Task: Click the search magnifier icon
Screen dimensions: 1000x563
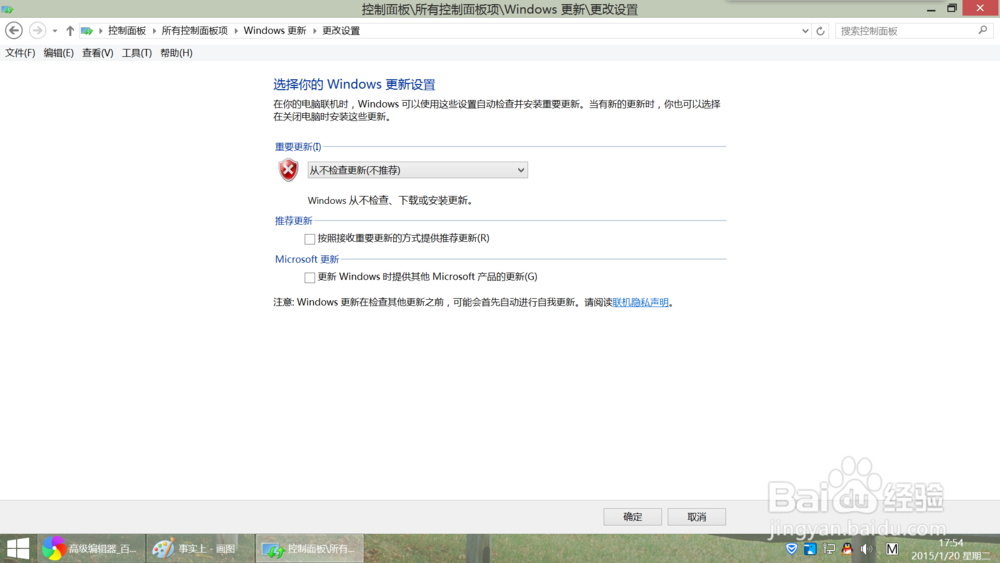Action: pyautogui.click(x=983, y=30)
